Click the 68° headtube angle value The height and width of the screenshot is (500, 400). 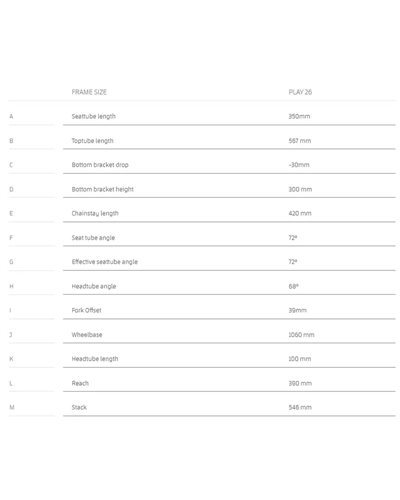pos(293,286)
